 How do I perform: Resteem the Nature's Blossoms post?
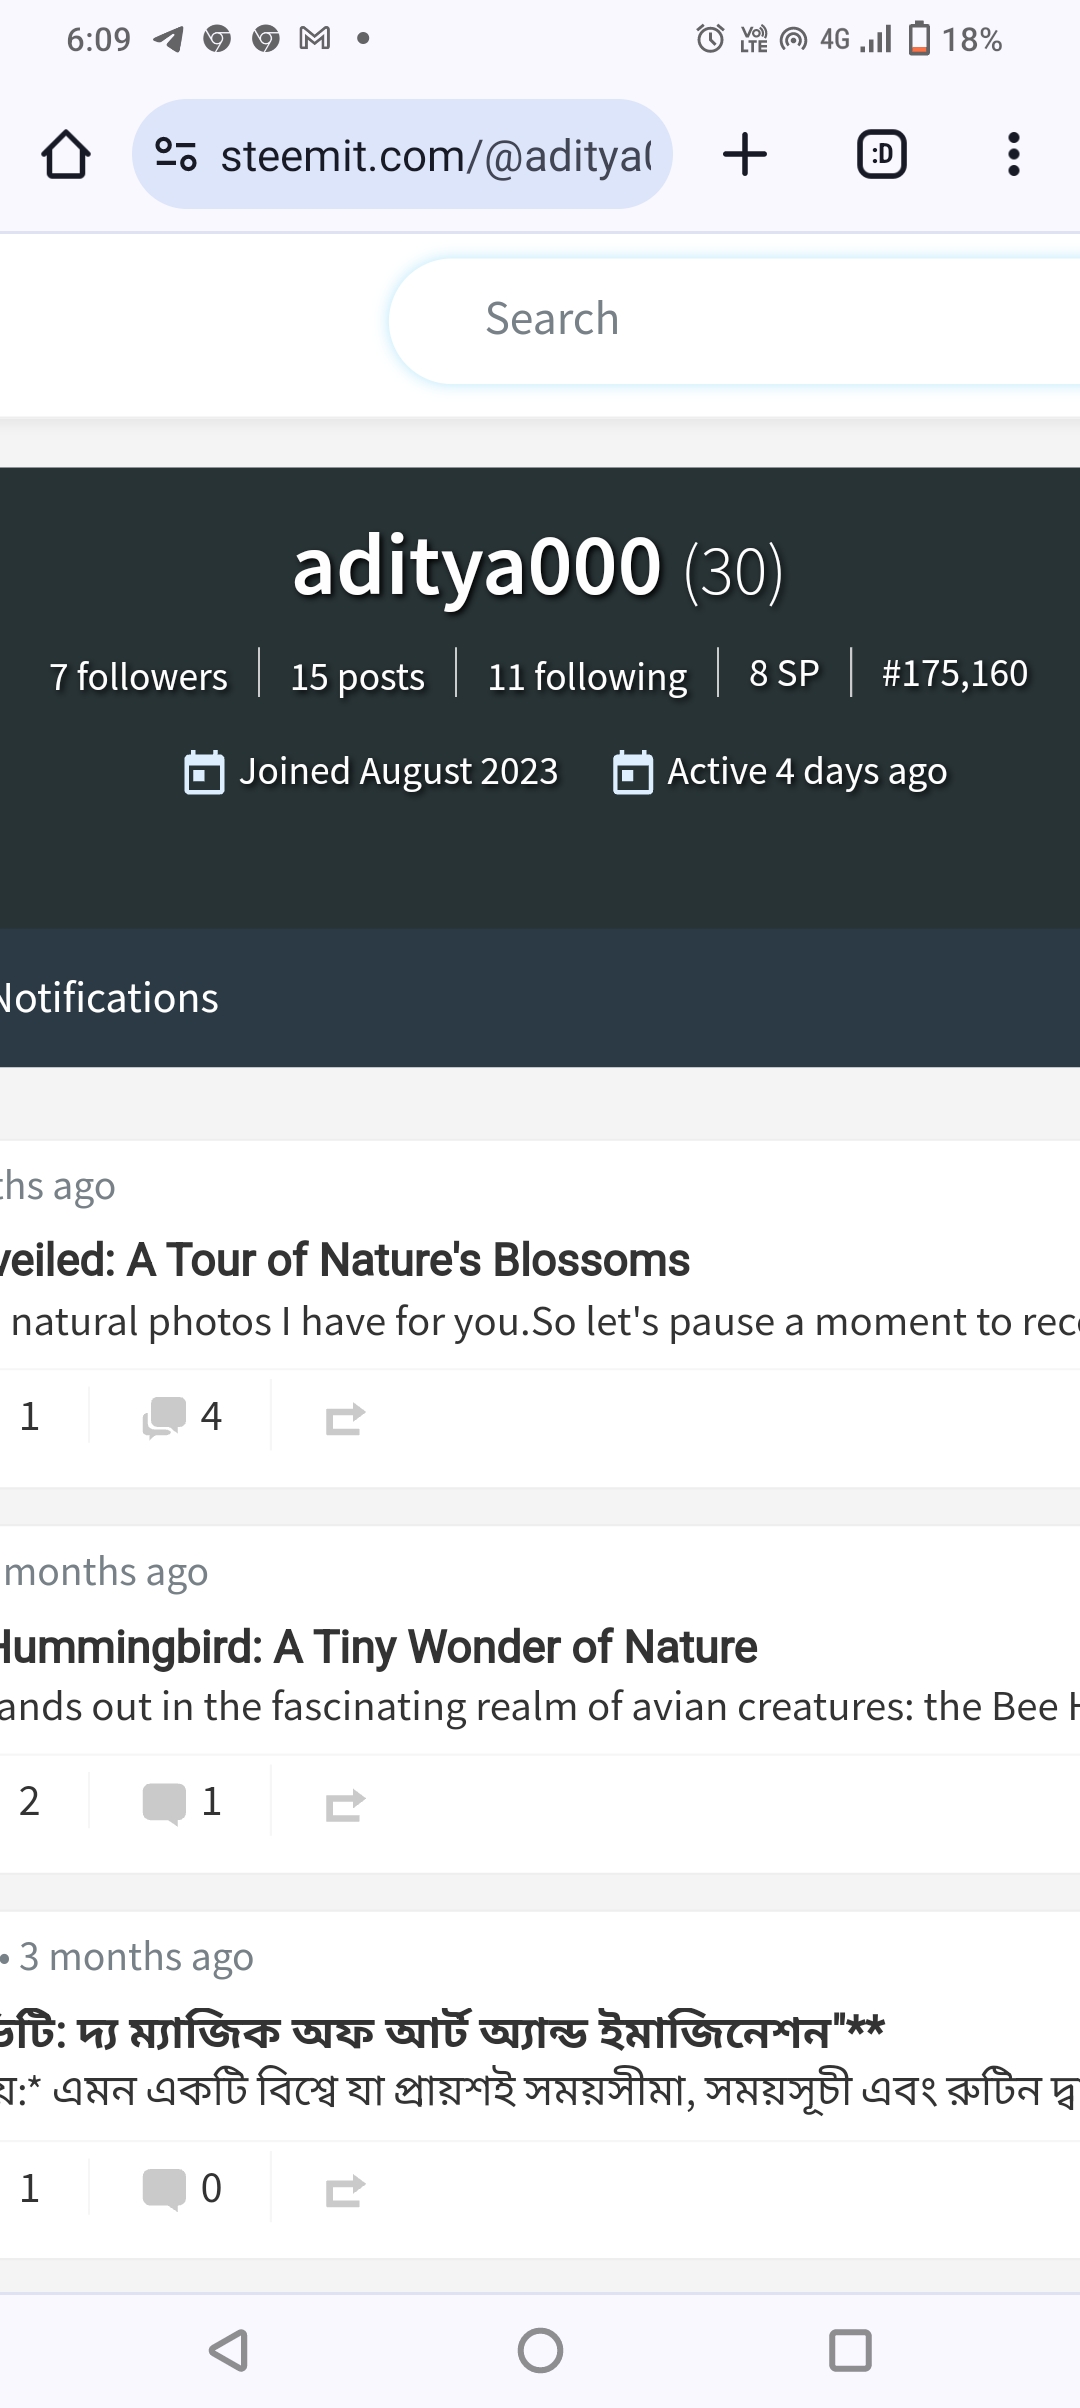pos(345,1419)
